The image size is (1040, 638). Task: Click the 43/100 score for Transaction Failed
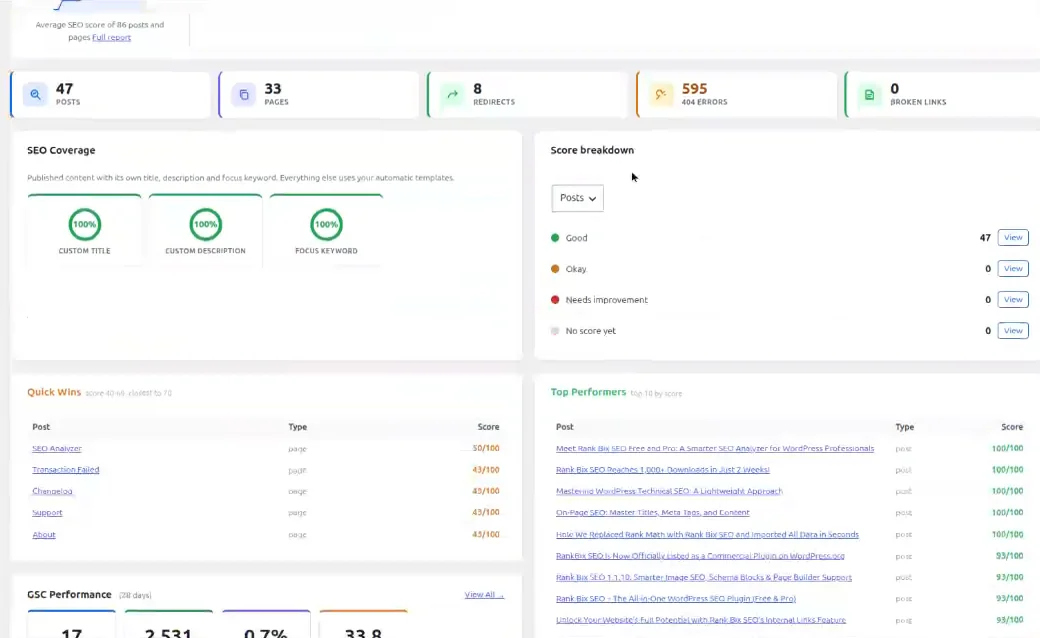[486, 470]
